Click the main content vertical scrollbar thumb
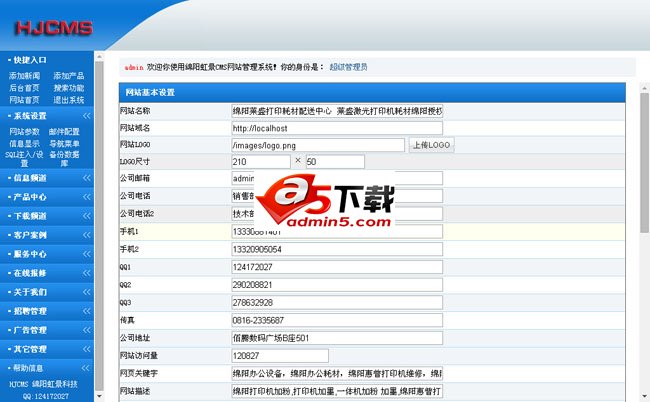The image size is (650, 402). tap(644, 162)
